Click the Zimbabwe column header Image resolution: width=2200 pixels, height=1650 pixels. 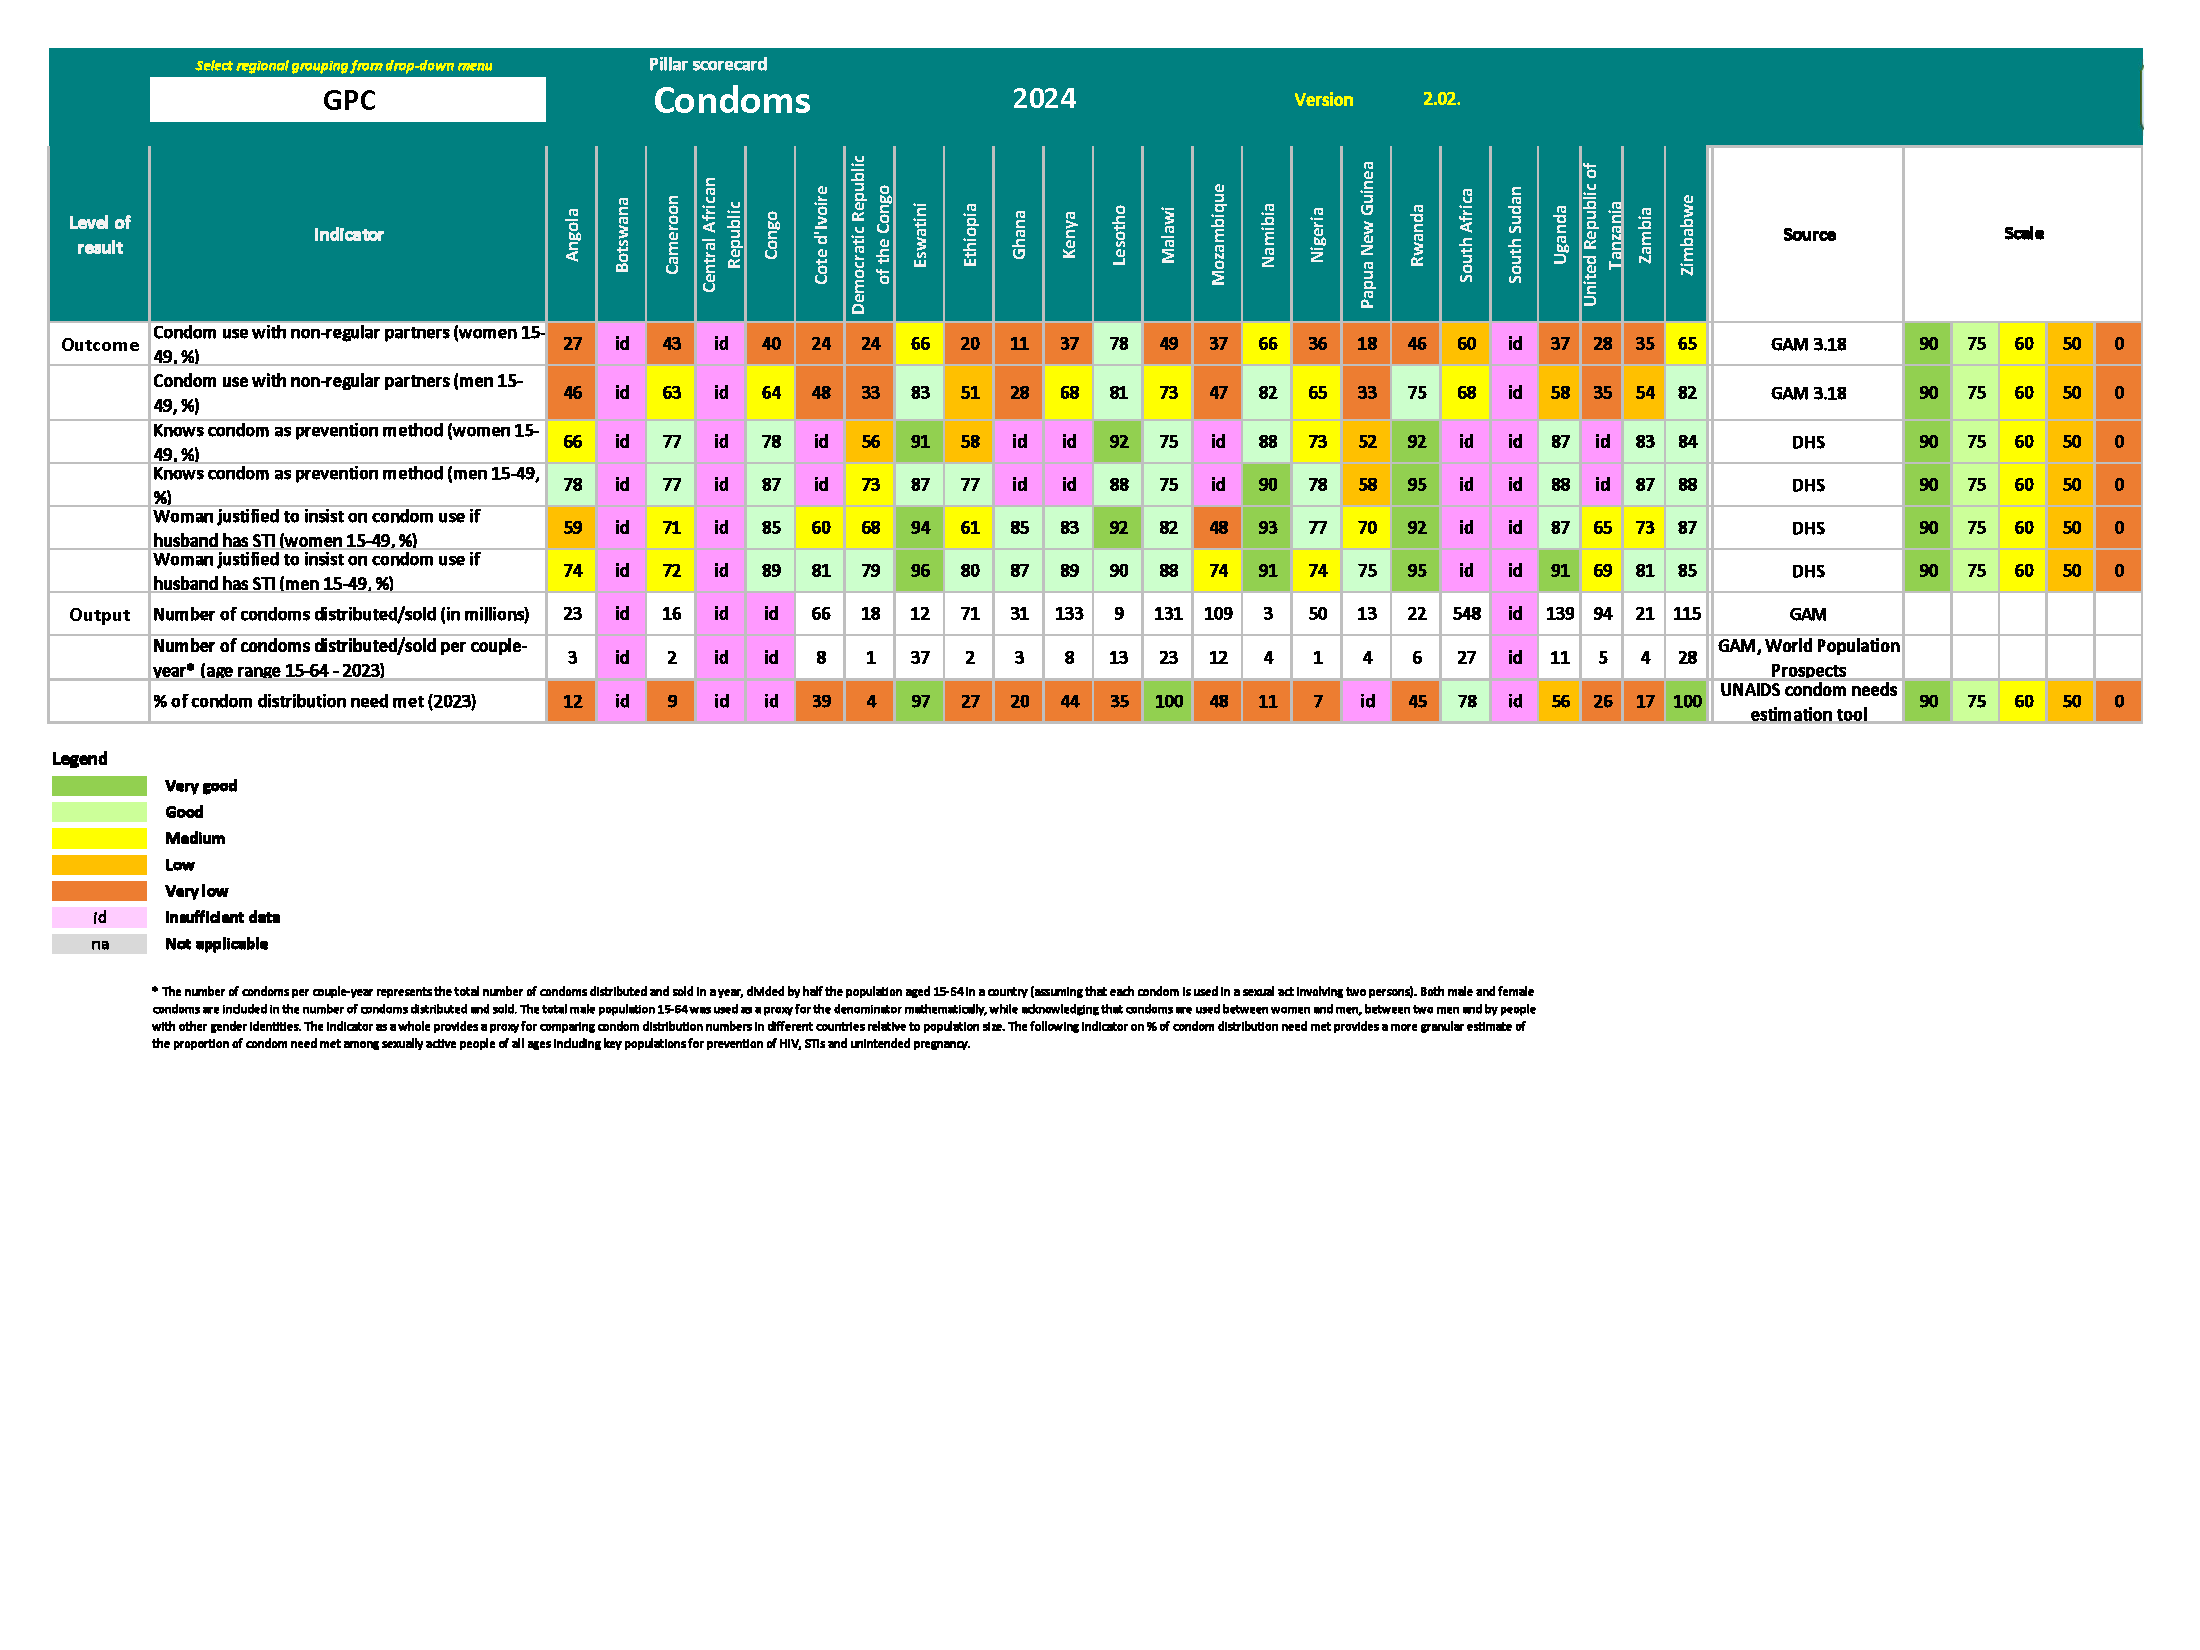[x=1687, y=234]
